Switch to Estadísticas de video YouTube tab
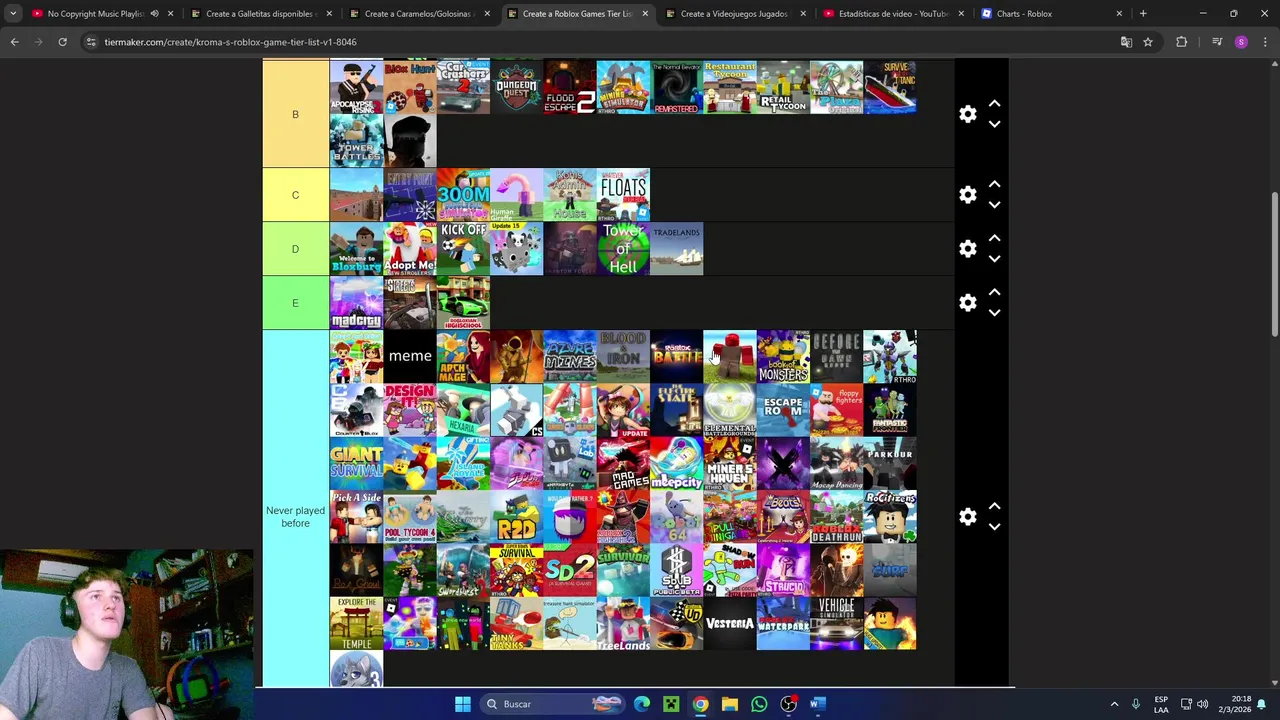 [893, 14]
